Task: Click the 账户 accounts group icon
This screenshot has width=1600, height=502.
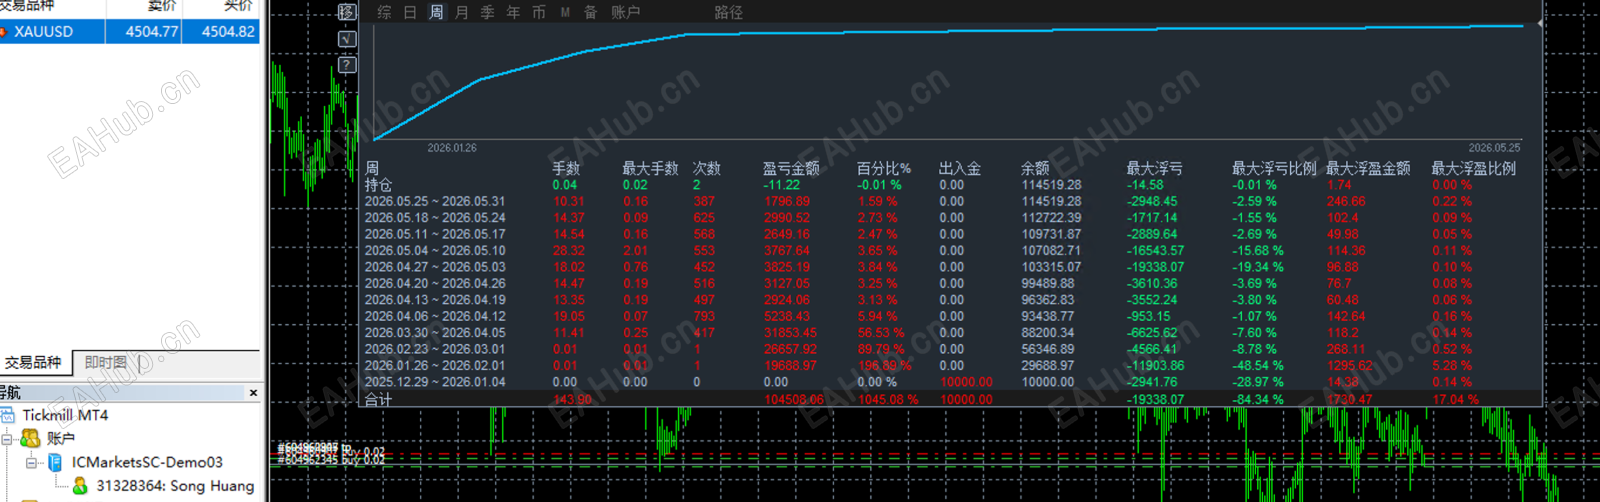Action: 30,438
